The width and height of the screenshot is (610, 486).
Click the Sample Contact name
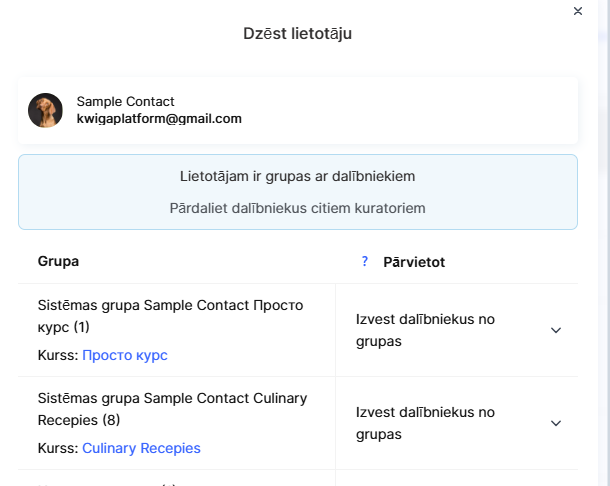[125, 101]
